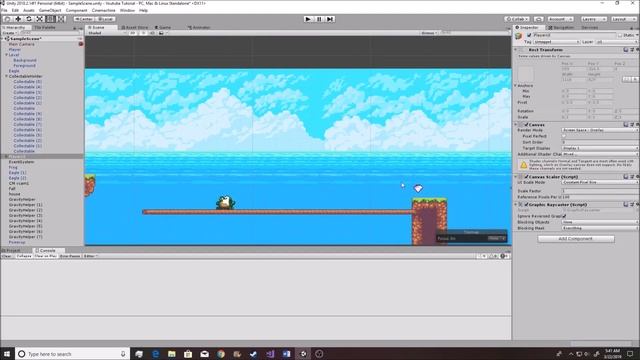
Task: Toggle Ignore Reversed Graphics checkbox
Action: [564, 216]
